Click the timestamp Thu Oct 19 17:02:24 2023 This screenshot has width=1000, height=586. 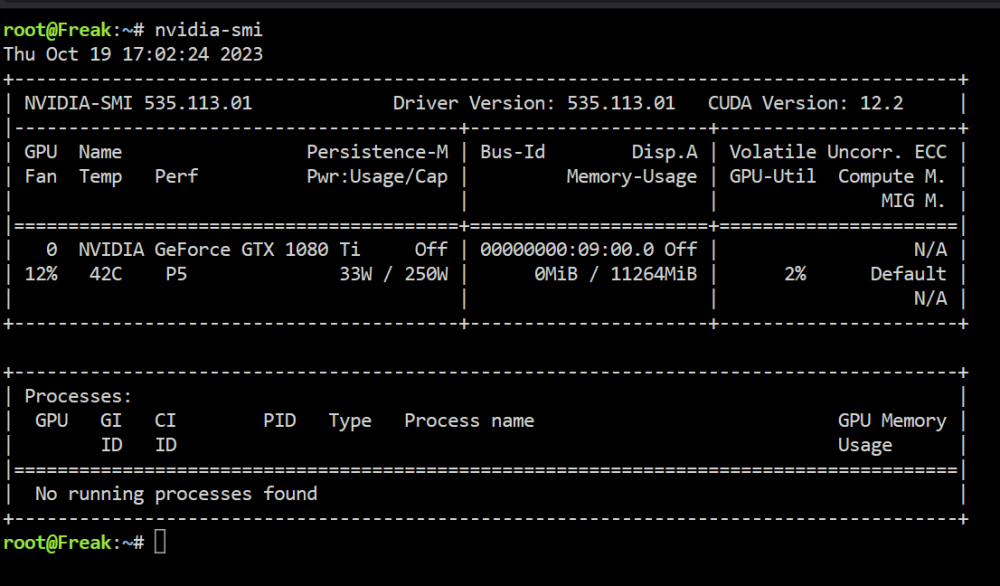(133, 54)
